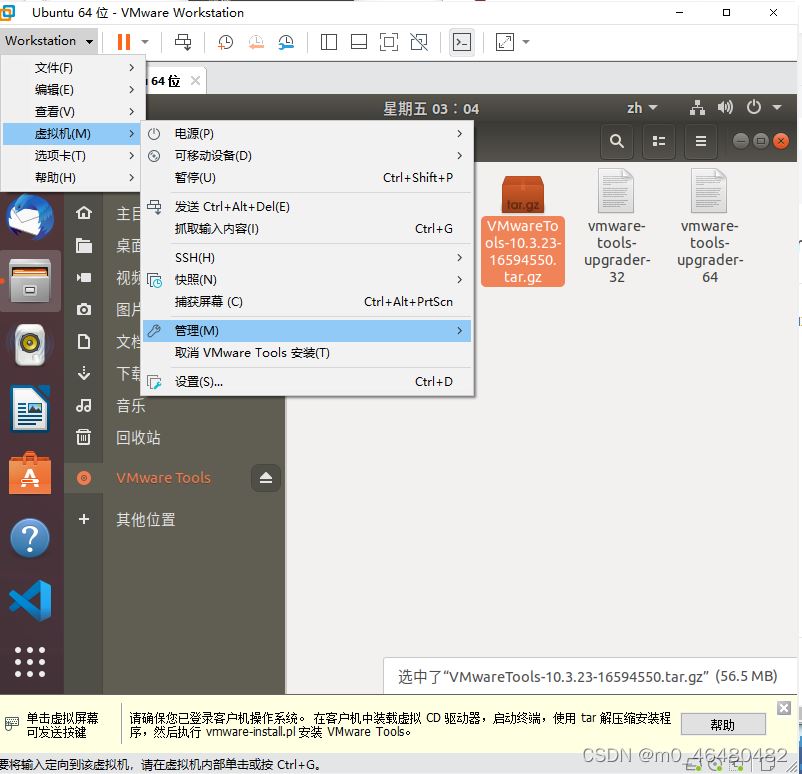Open 设置(S)... entry
The height and width of the screenshot is (774, 802).
coord(307,382)
